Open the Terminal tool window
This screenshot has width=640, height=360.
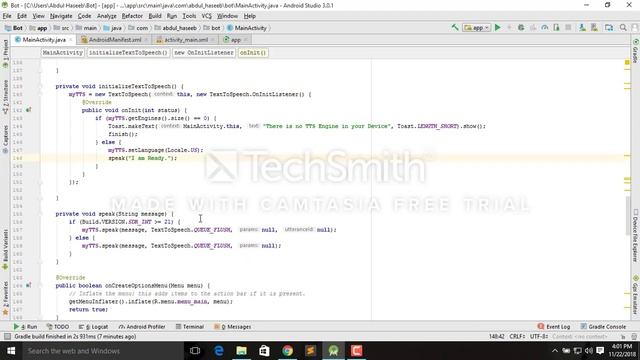[x=190, y=327]
